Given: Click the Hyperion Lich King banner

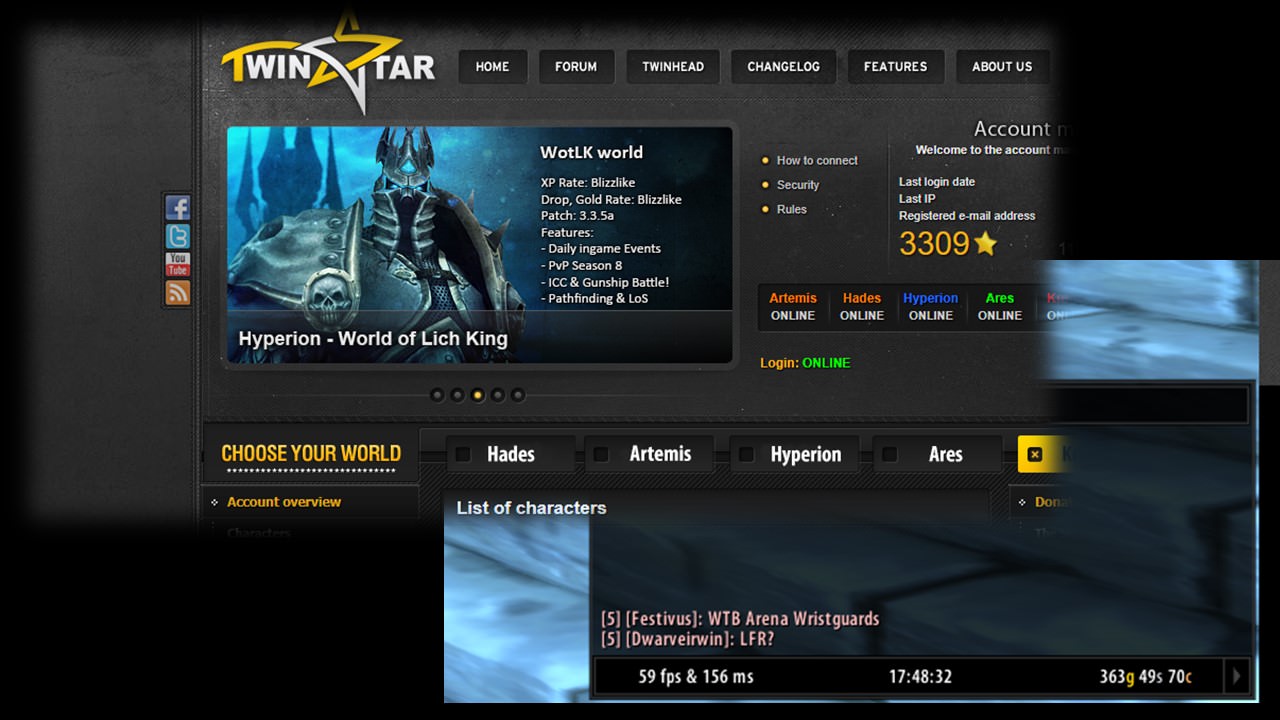Looking at the screenshot, I should click(480, 245).
